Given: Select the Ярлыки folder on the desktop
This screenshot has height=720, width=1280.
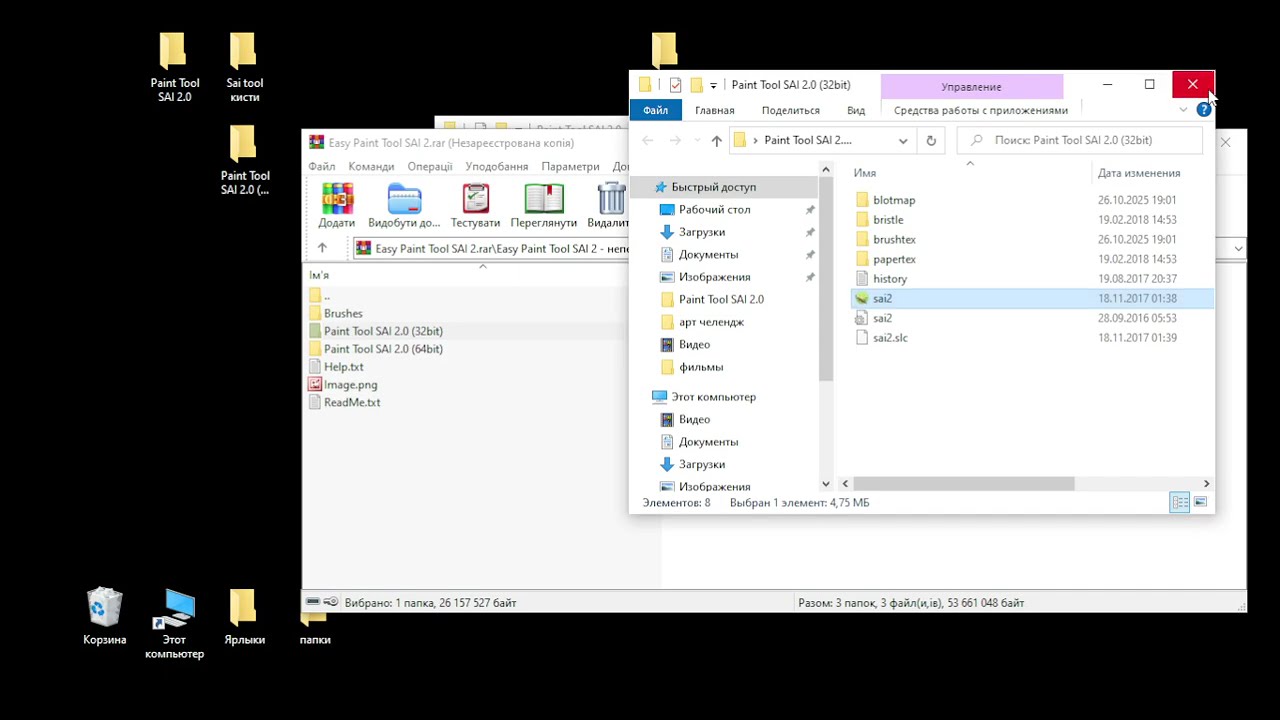Looking at the screenshot, I should click(x=244, y=617).
